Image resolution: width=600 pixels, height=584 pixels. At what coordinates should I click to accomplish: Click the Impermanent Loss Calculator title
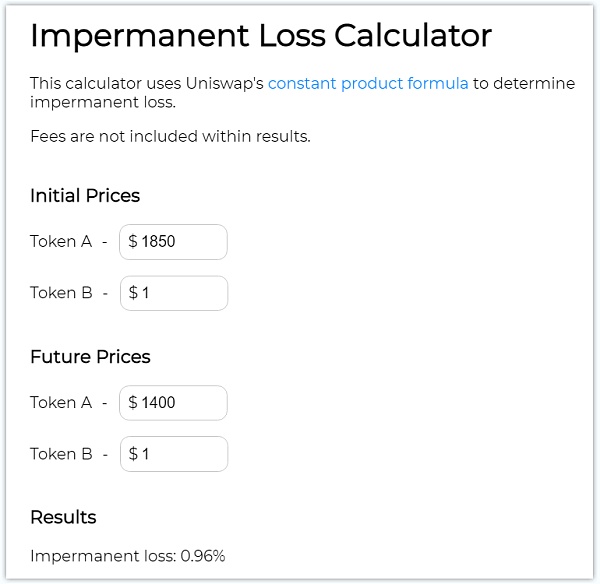tap(261, 36)
